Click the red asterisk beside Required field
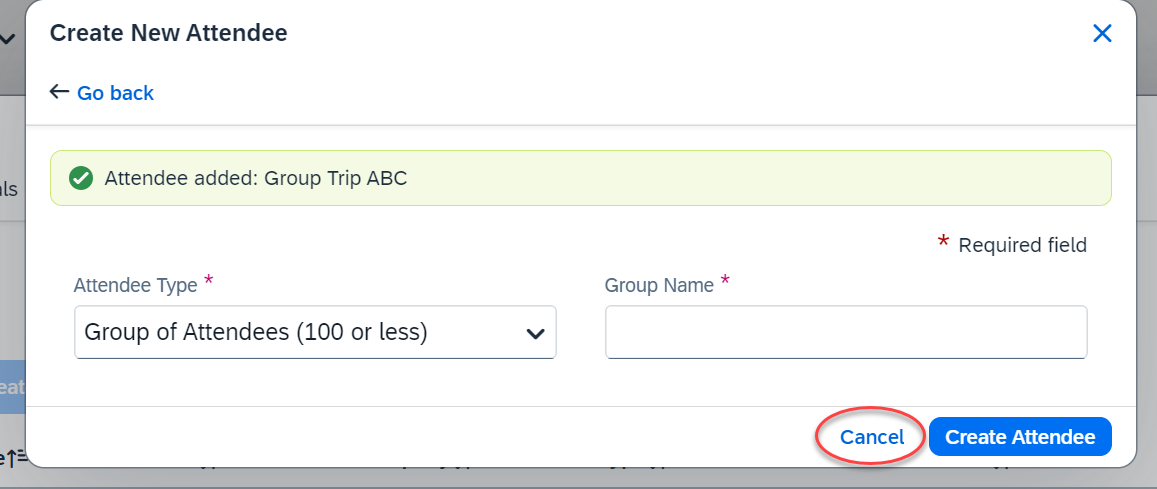 pos(943,243)
